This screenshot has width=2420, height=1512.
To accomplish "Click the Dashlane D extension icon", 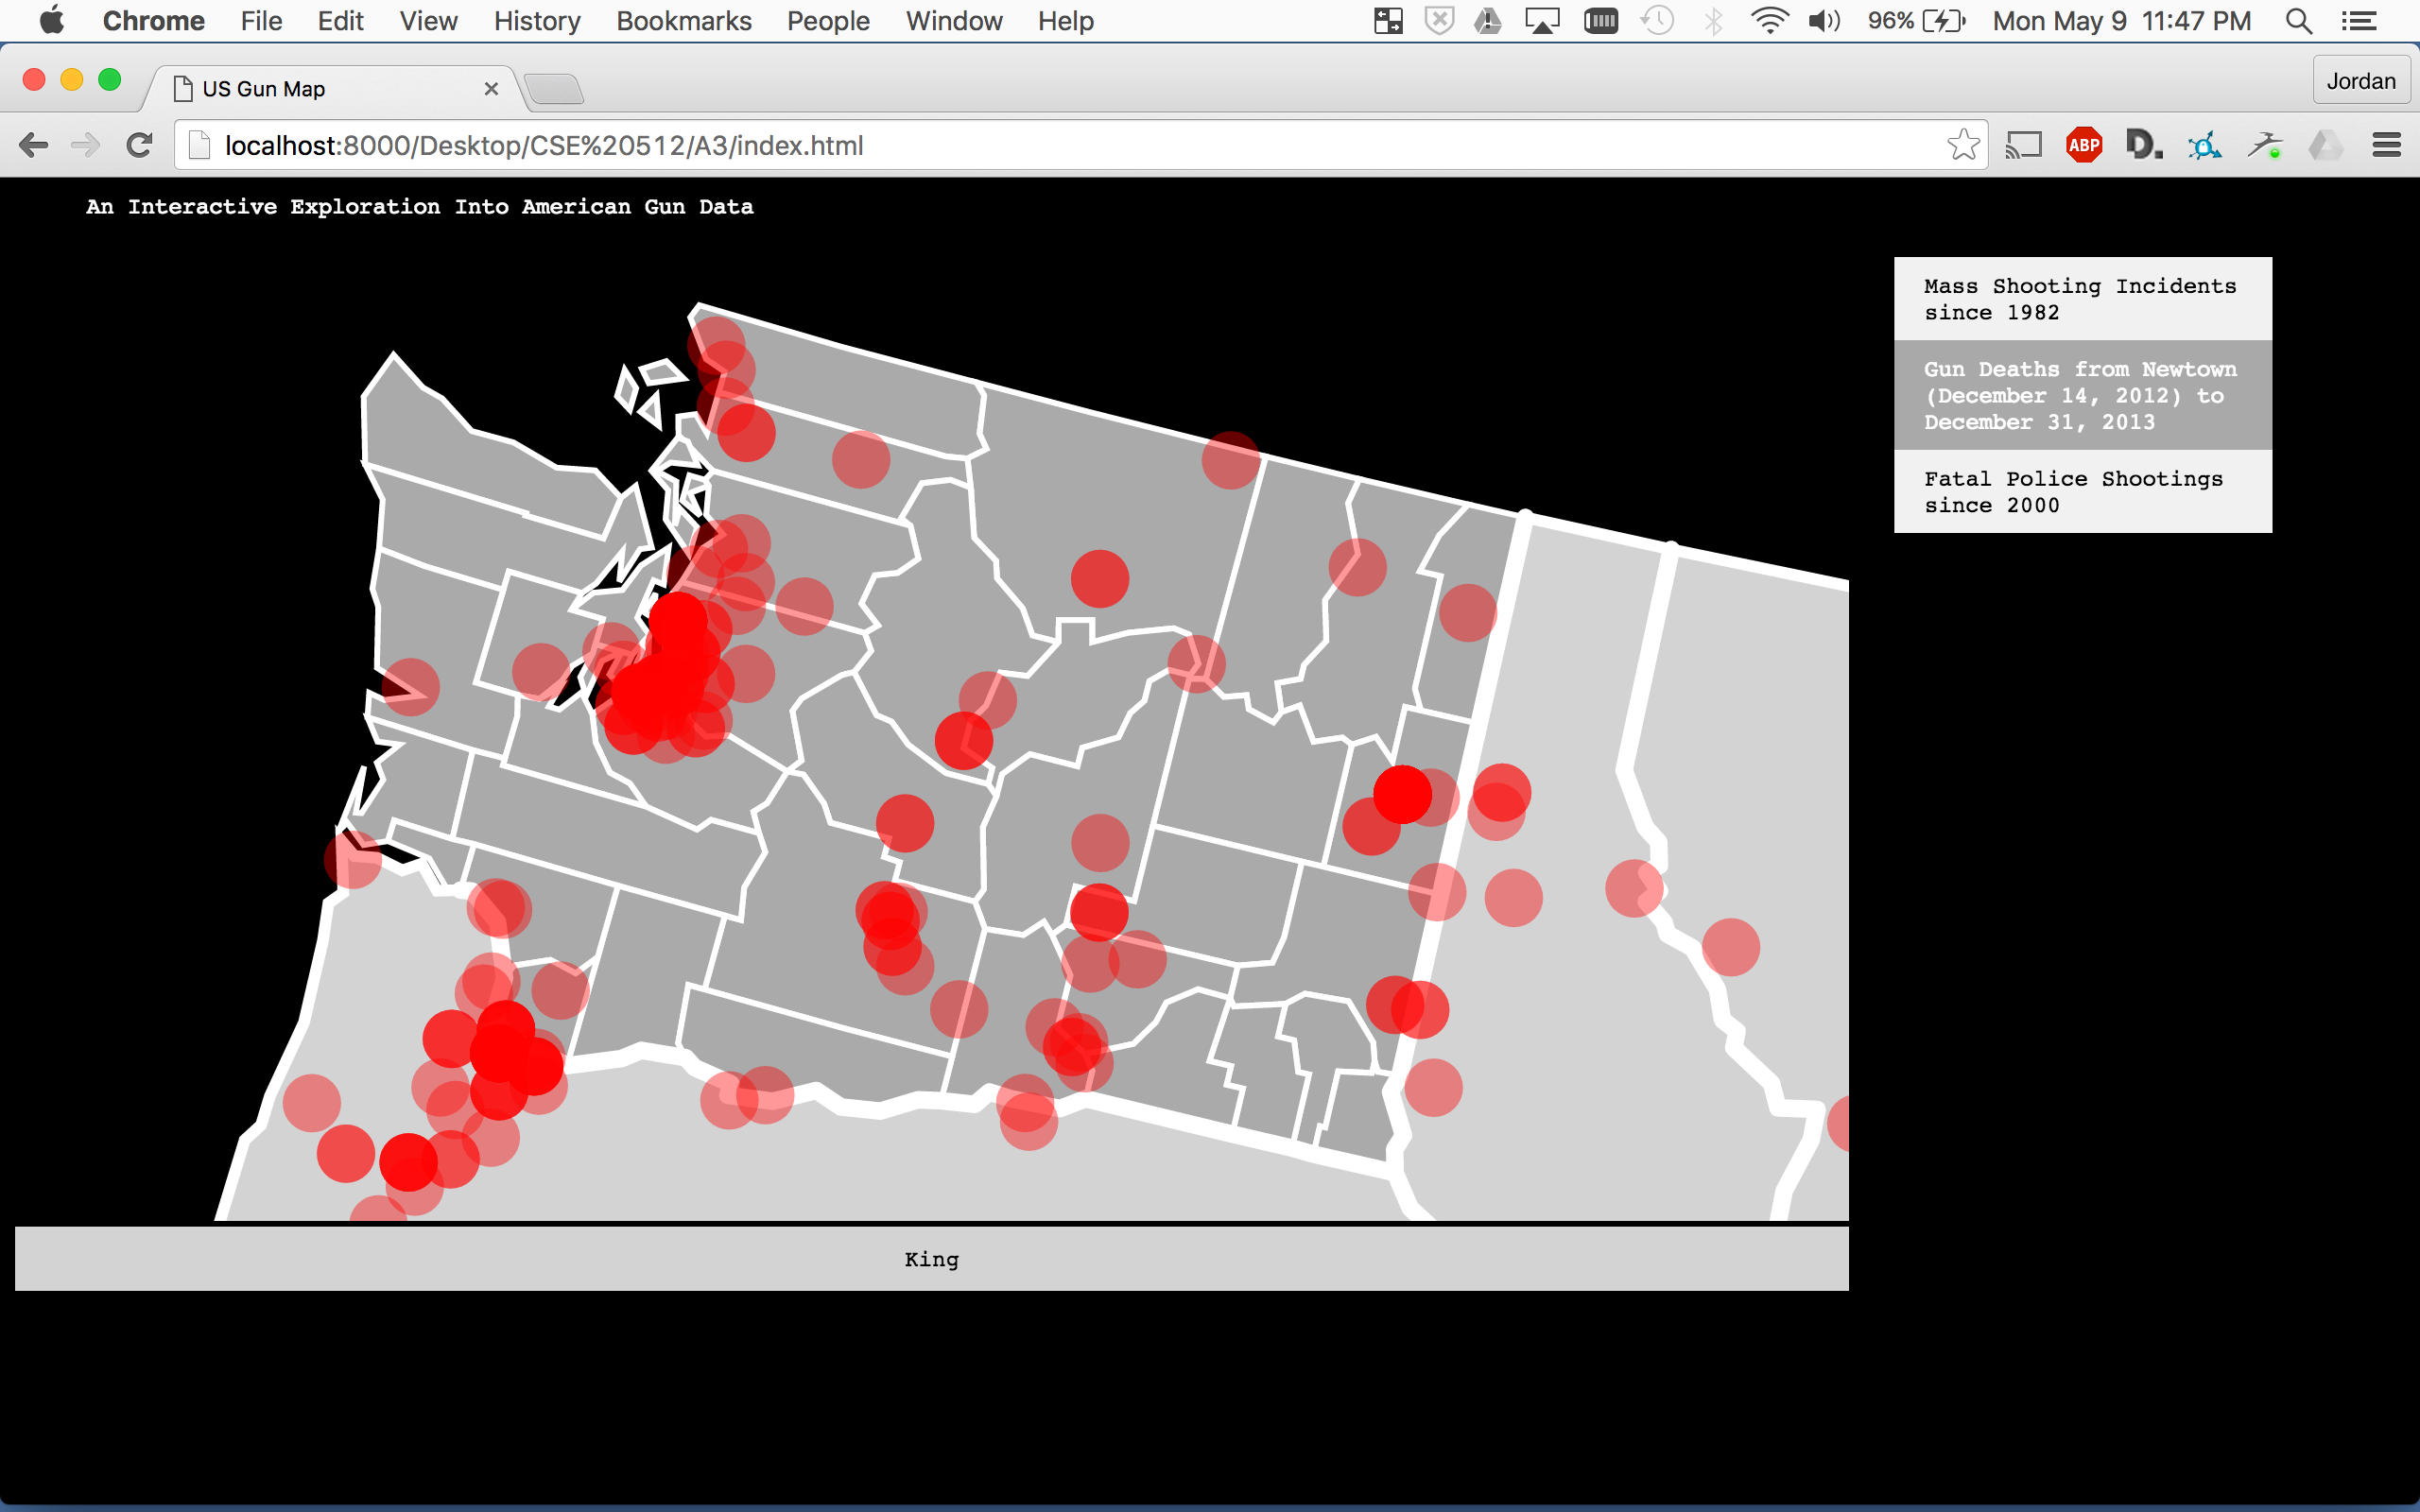I will (x=2143, y=146).
